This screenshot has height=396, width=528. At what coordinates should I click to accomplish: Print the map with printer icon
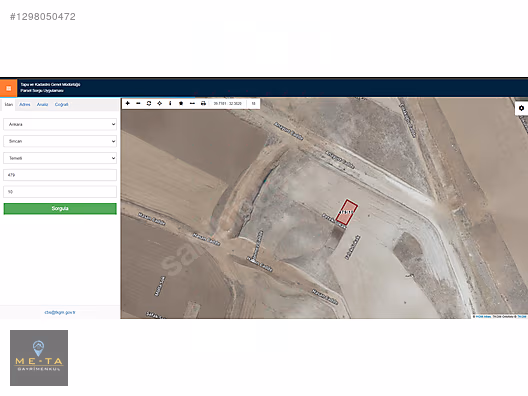click(x=203, y=103)
